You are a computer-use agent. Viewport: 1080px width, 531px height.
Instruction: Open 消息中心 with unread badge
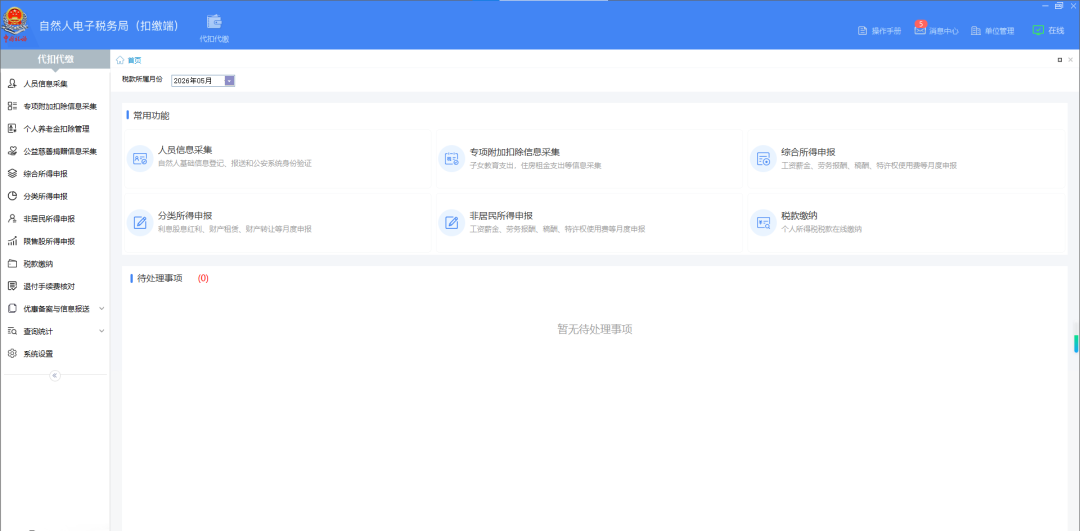936,31
